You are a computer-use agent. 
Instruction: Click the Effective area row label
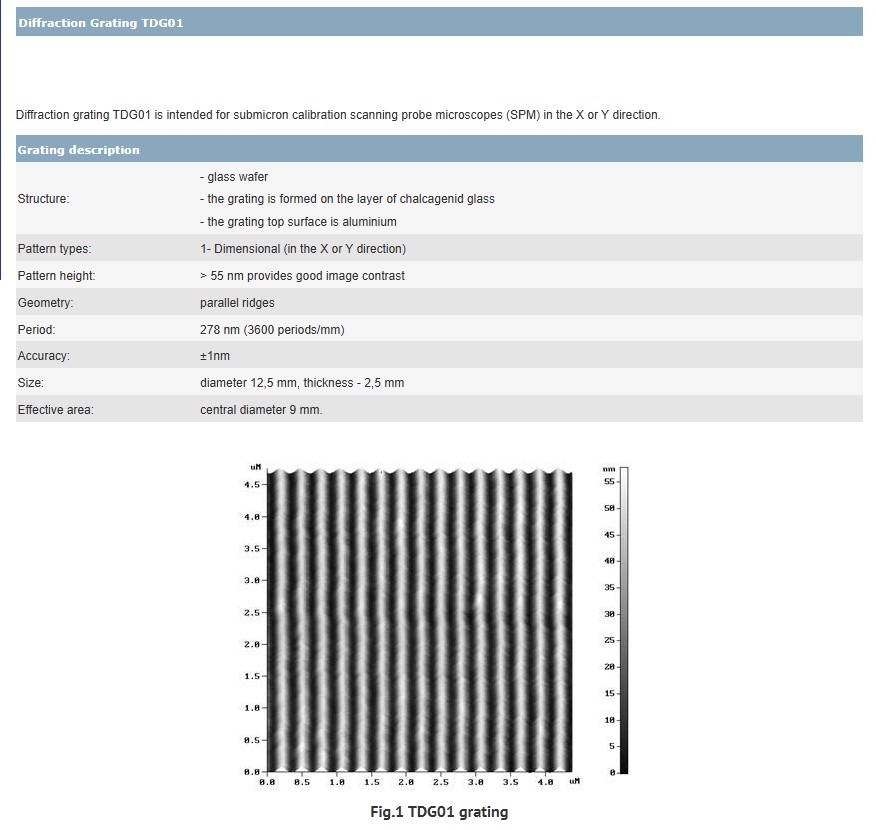pos(56,410)
